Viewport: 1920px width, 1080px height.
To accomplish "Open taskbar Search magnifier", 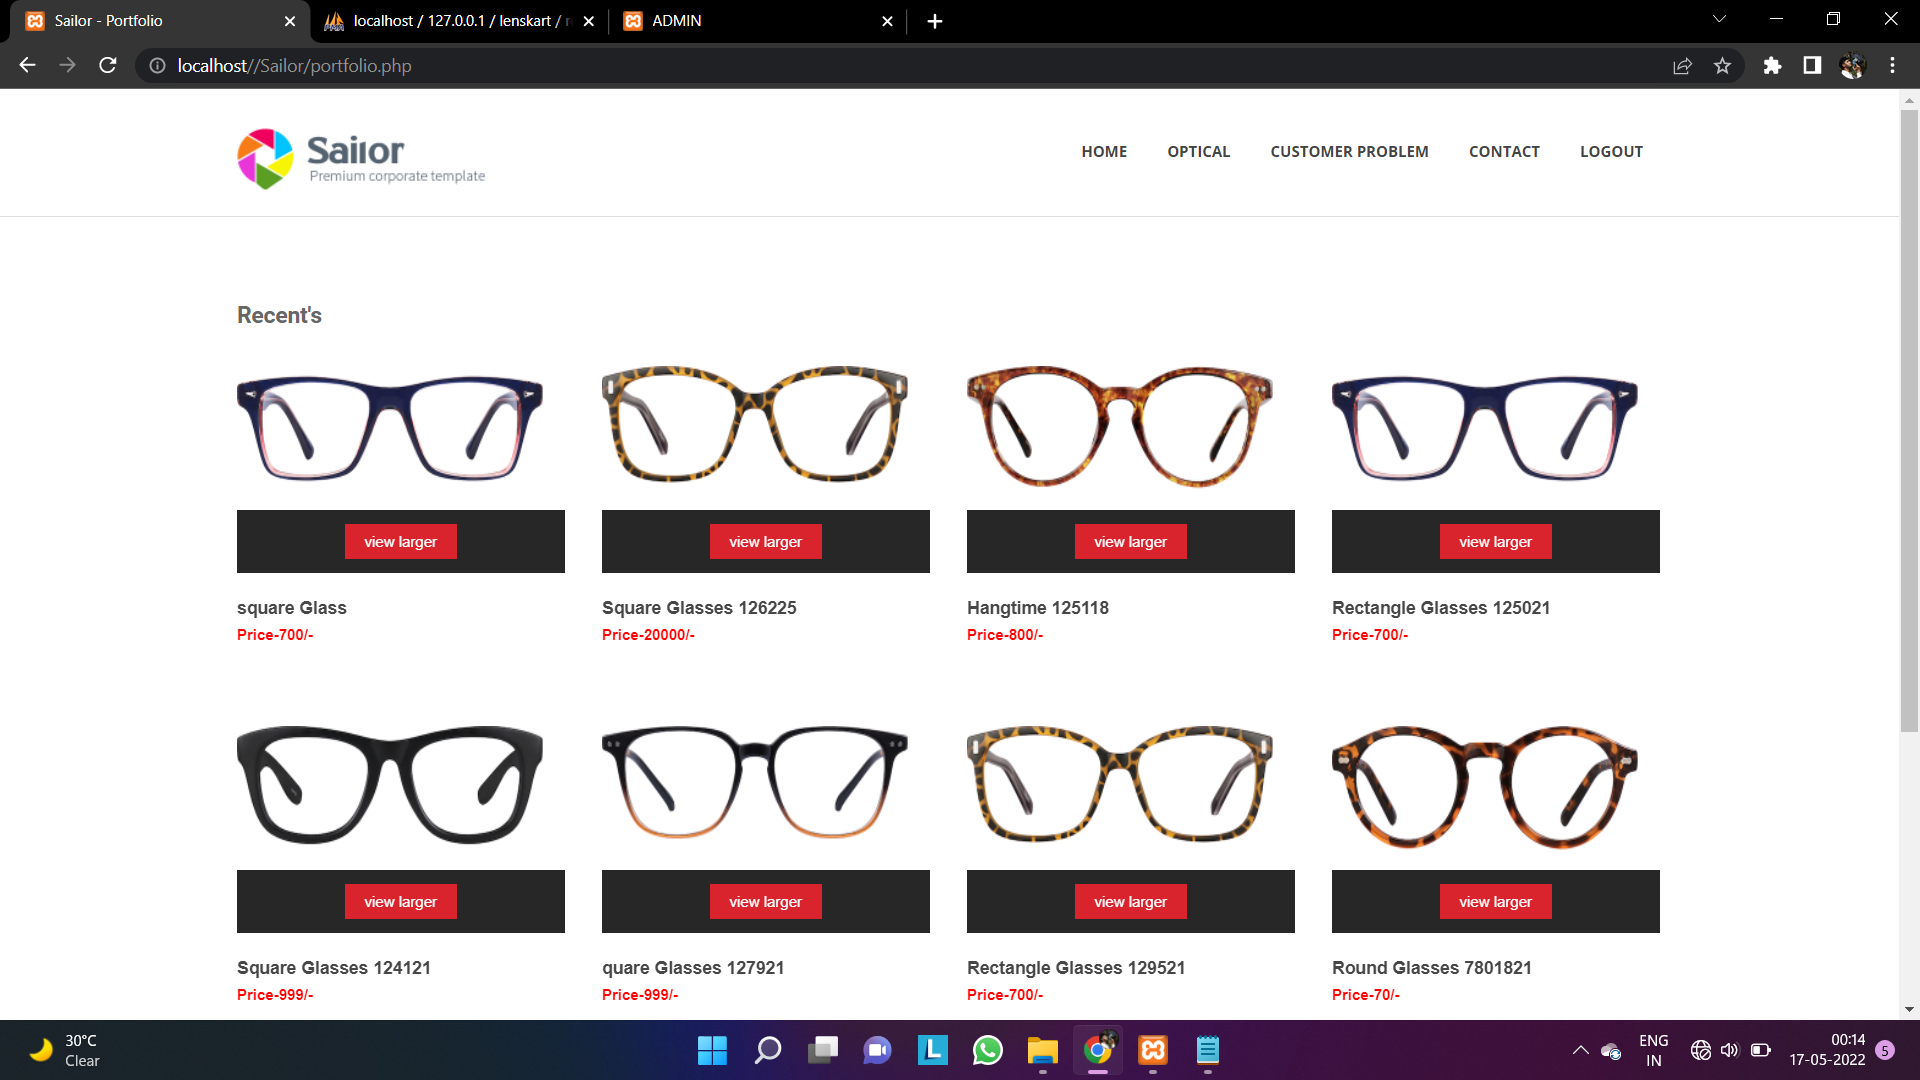I will pos(768,1050).
